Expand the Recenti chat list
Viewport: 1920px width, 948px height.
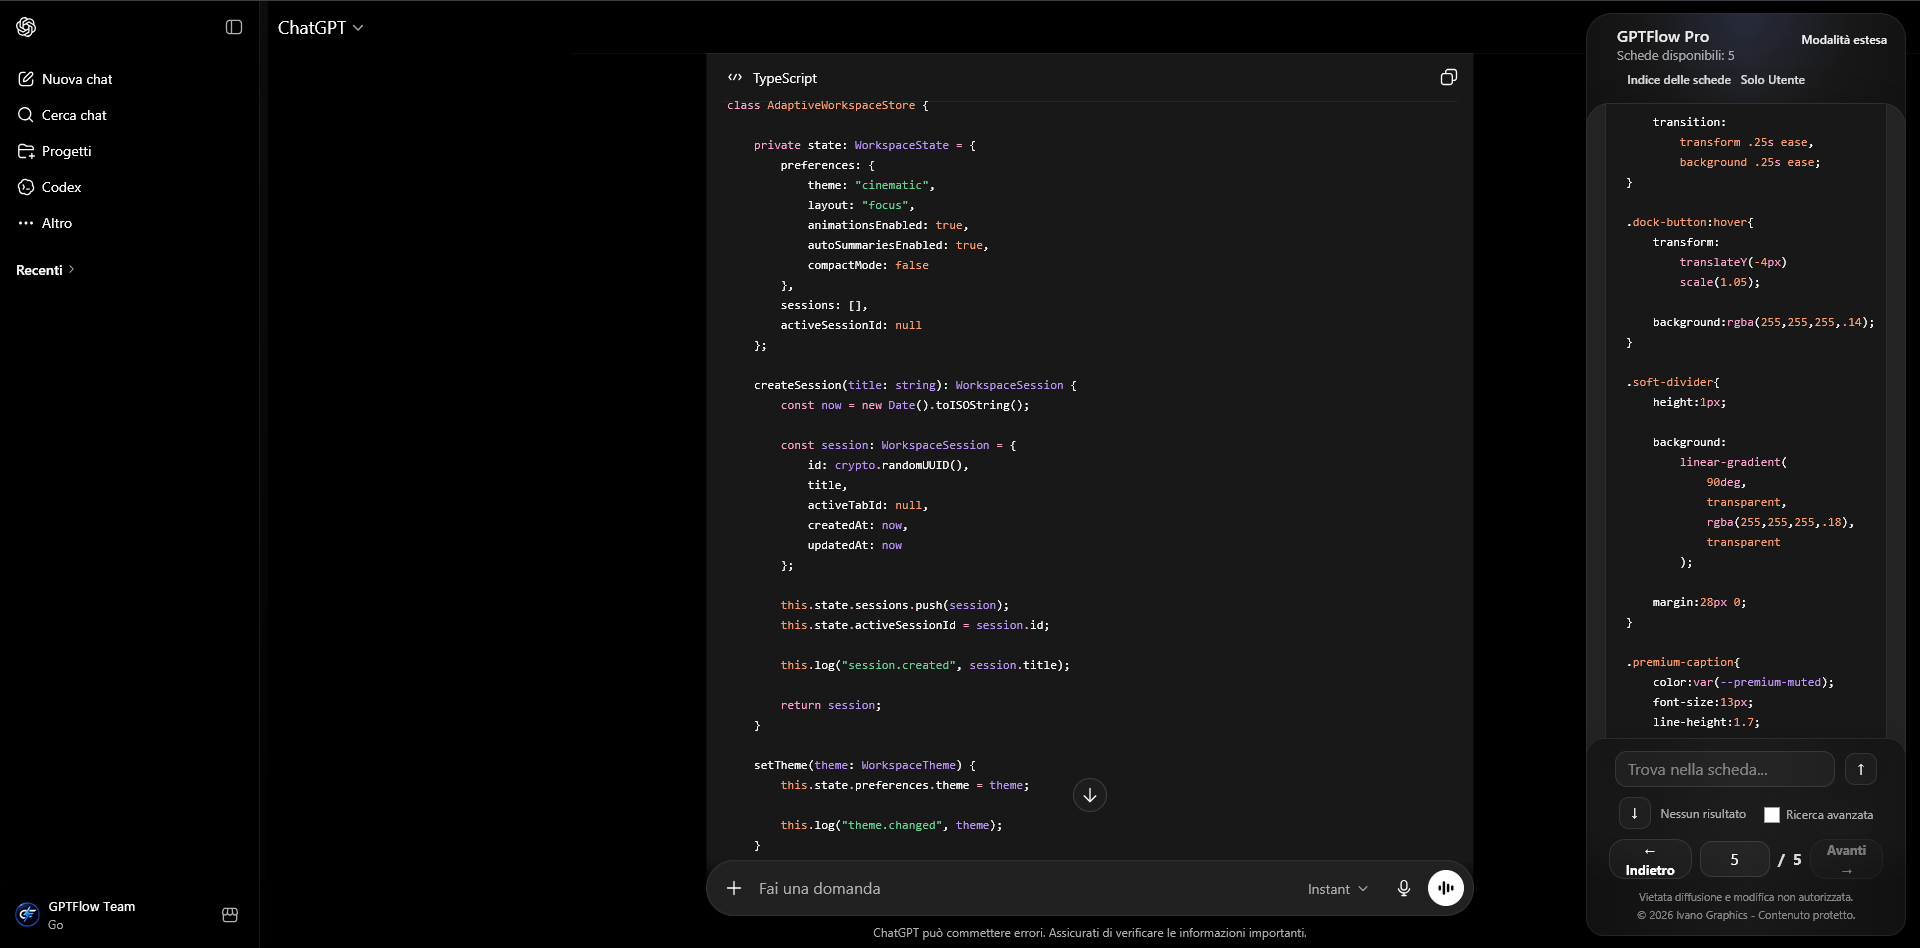(x=46, y=270)
